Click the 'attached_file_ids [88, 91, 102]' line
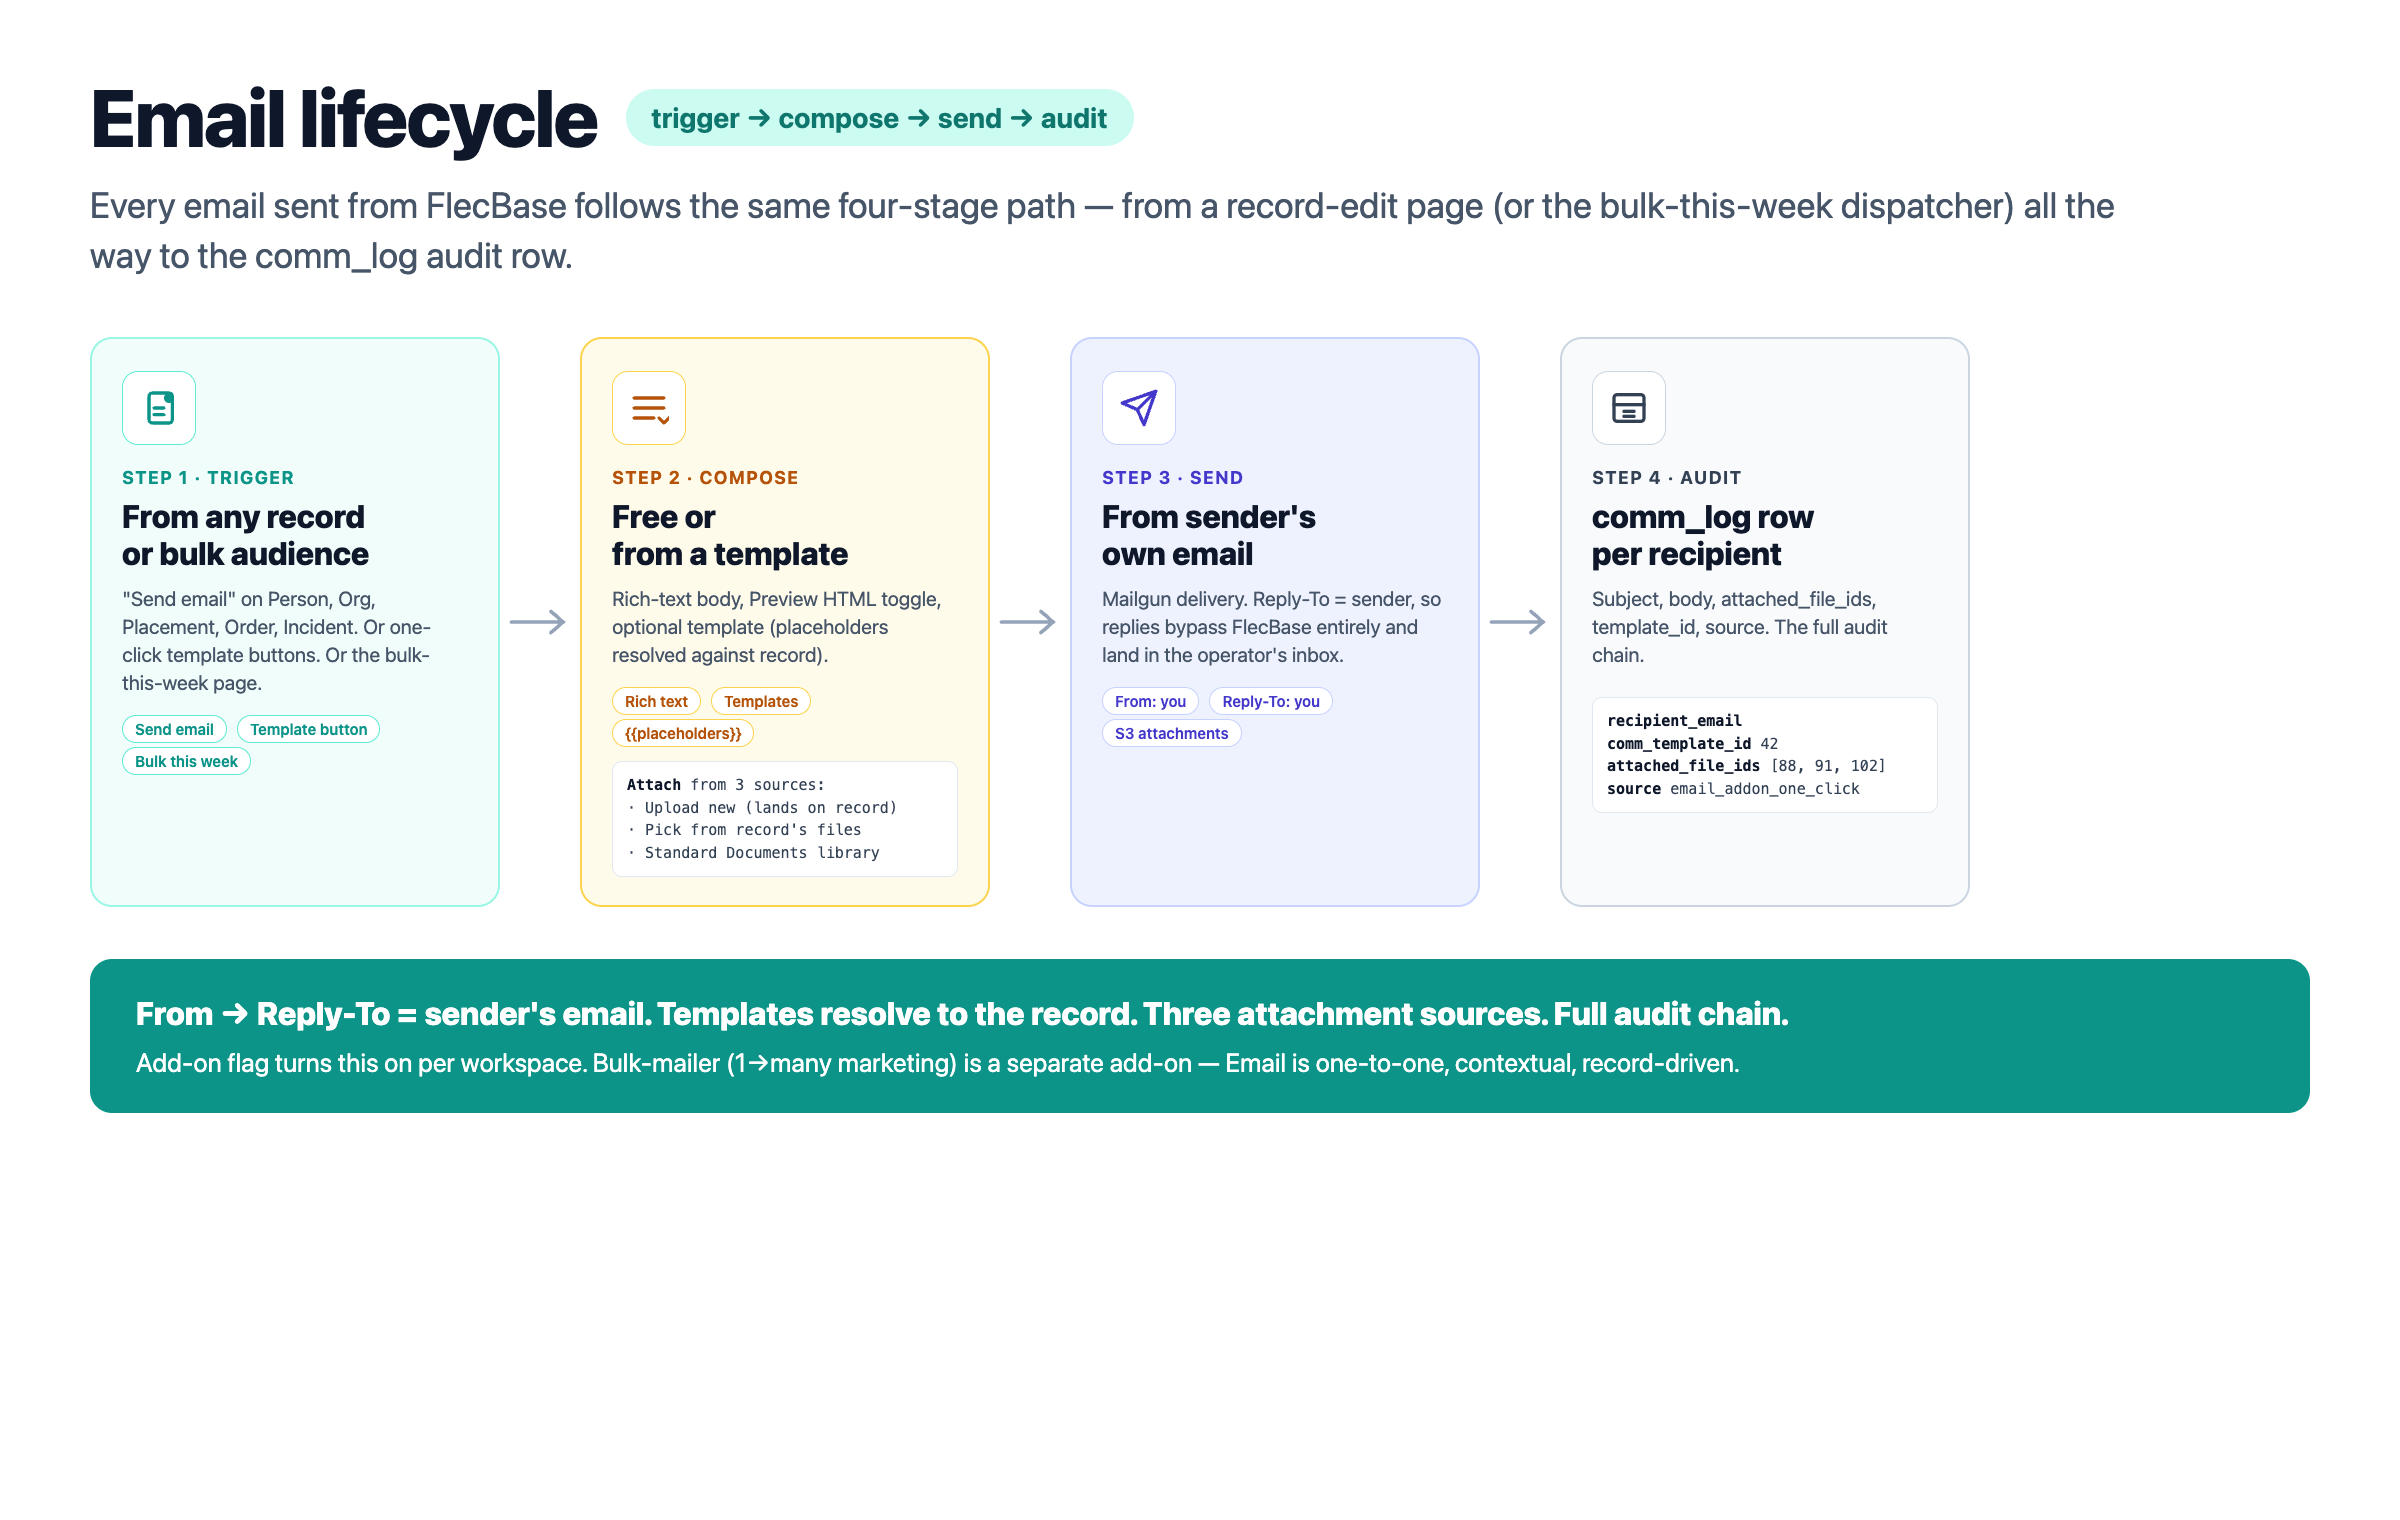 pos(1746,766)
